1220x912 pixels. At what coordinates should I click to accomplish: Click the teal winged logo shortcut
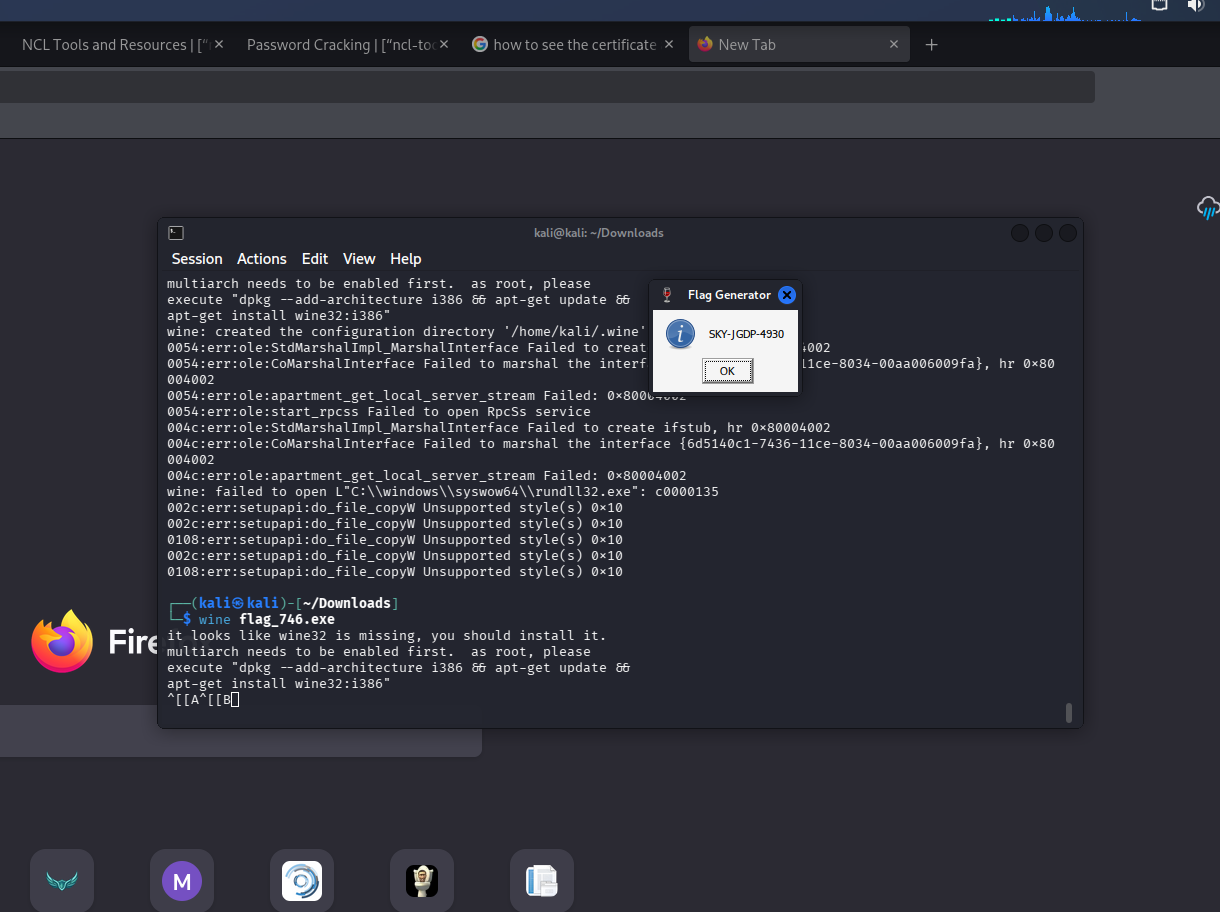(x=62, y=881)
